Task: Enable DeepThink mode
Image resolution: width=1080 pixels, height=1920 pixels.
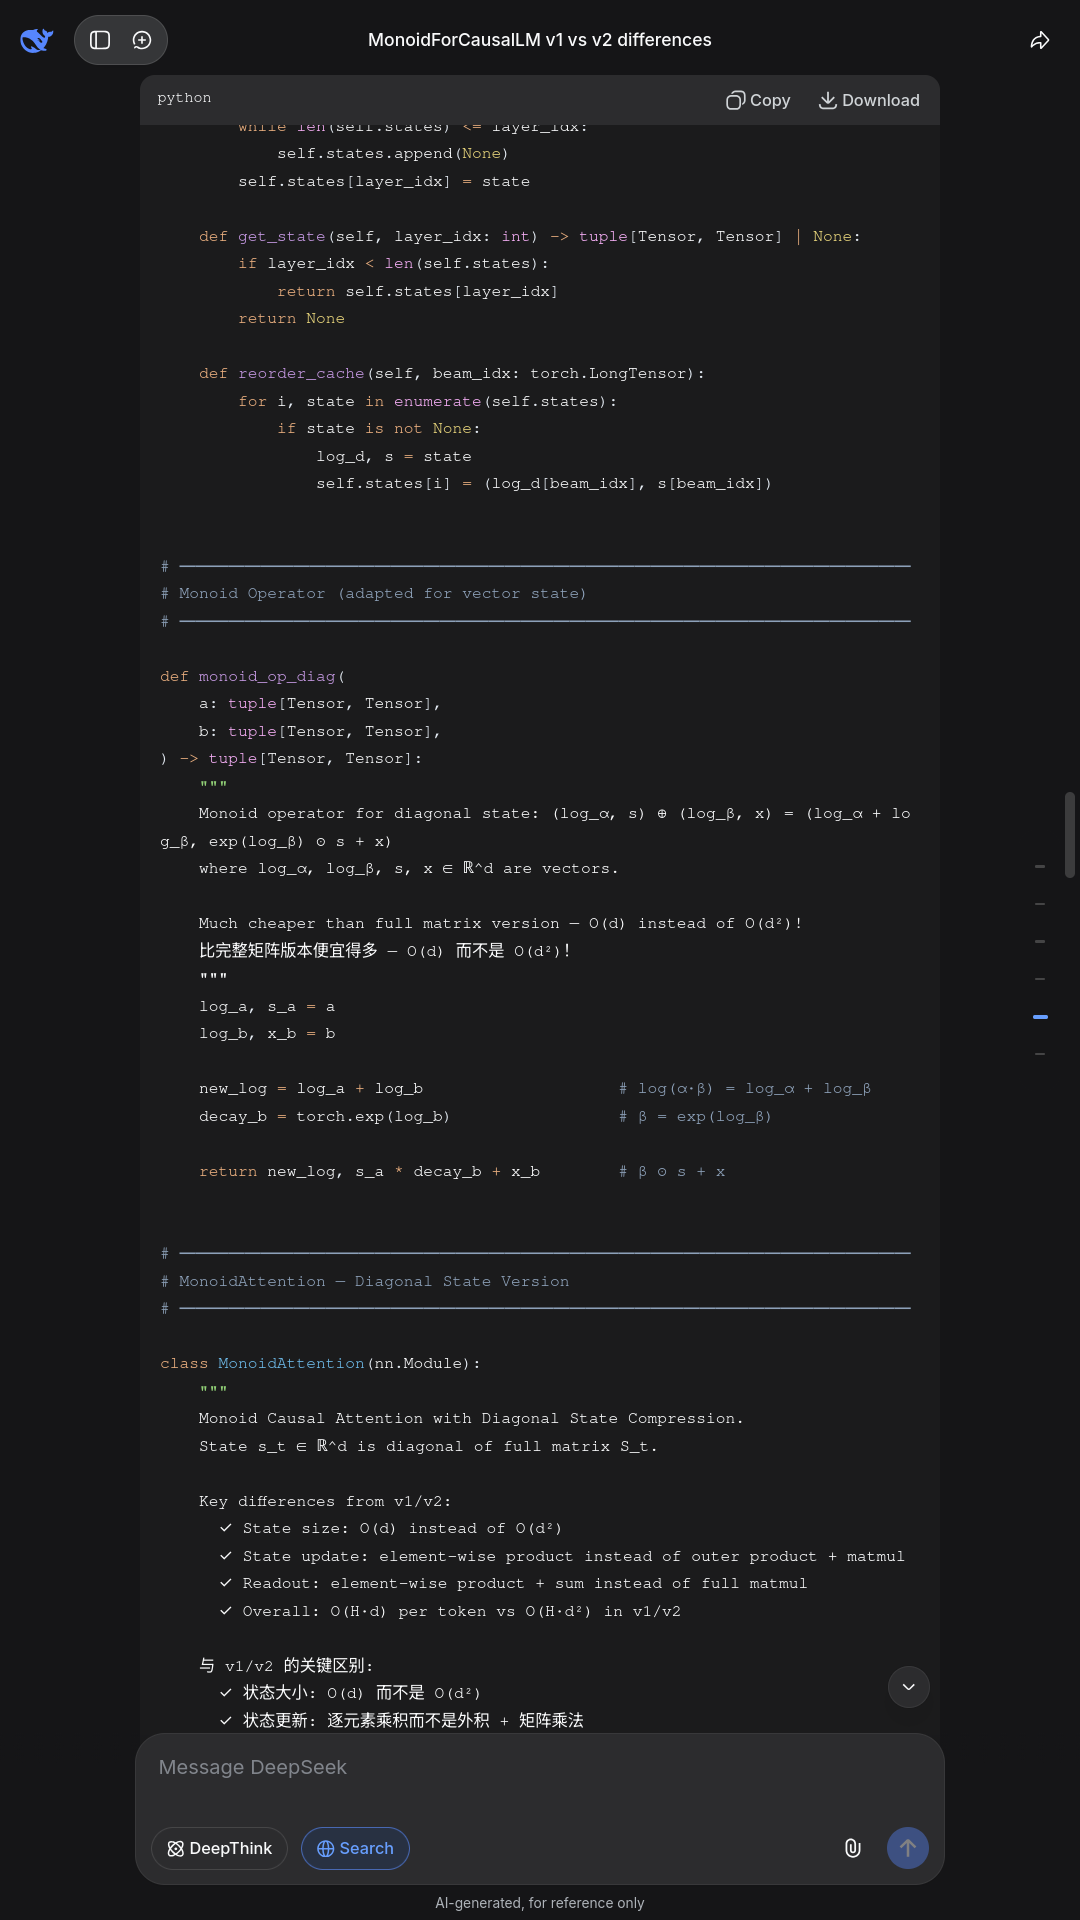Action: 219,1848
